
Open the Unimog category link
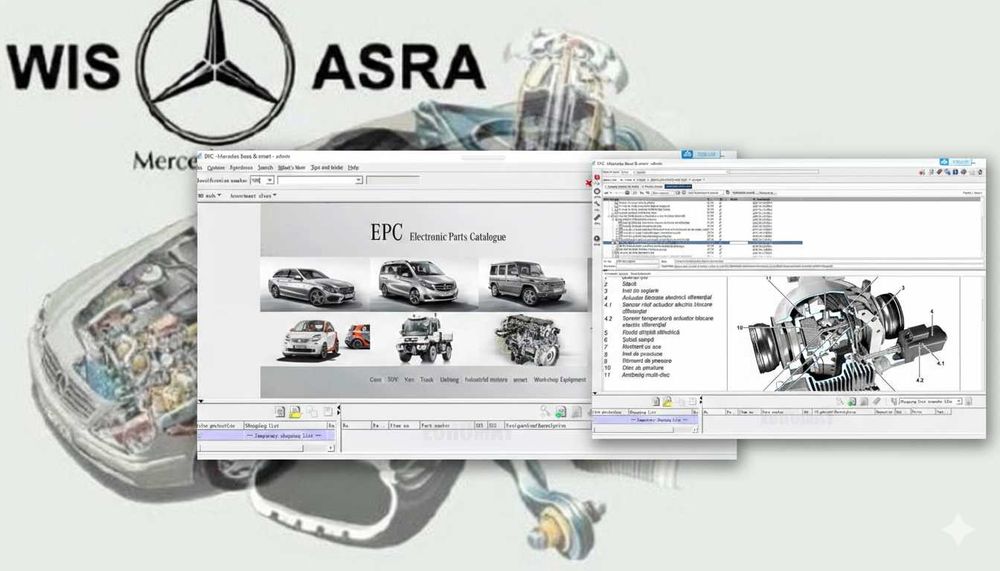[x=449, y=380]
